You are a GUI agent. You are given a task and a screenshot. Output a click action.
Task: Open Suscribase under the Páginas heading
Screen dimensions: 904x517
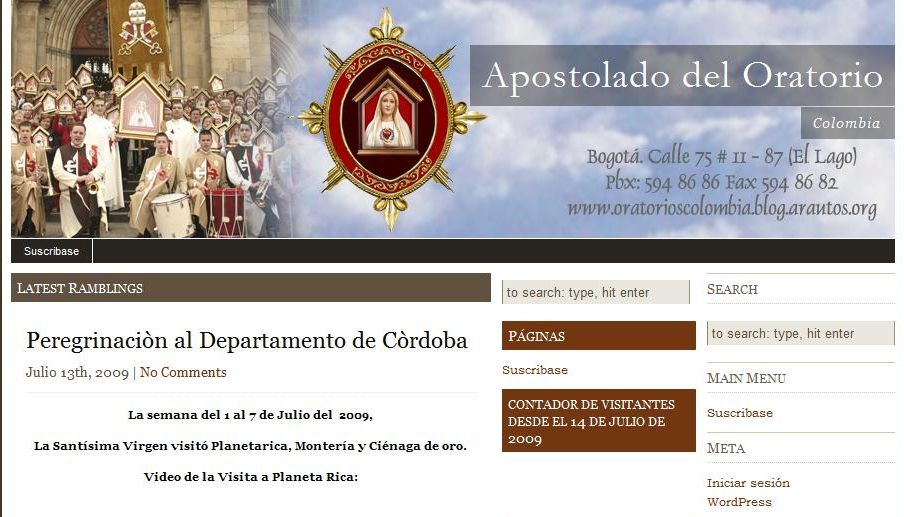[x=535, y=370]
